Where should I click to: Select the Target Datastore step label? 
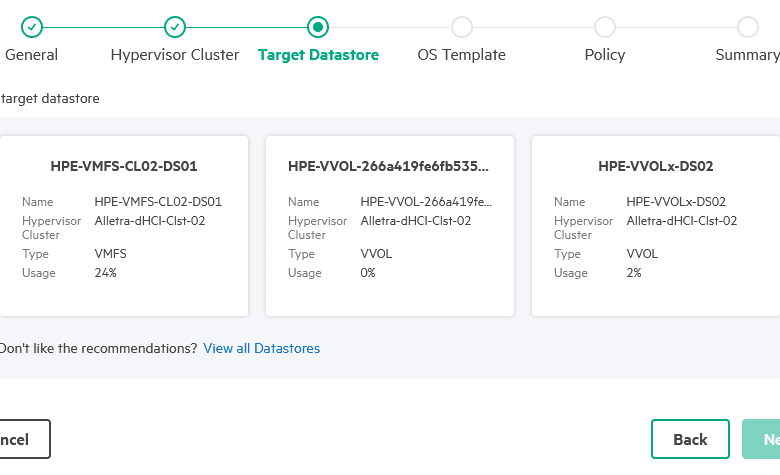pyautogui.click(x=318, y=55)
